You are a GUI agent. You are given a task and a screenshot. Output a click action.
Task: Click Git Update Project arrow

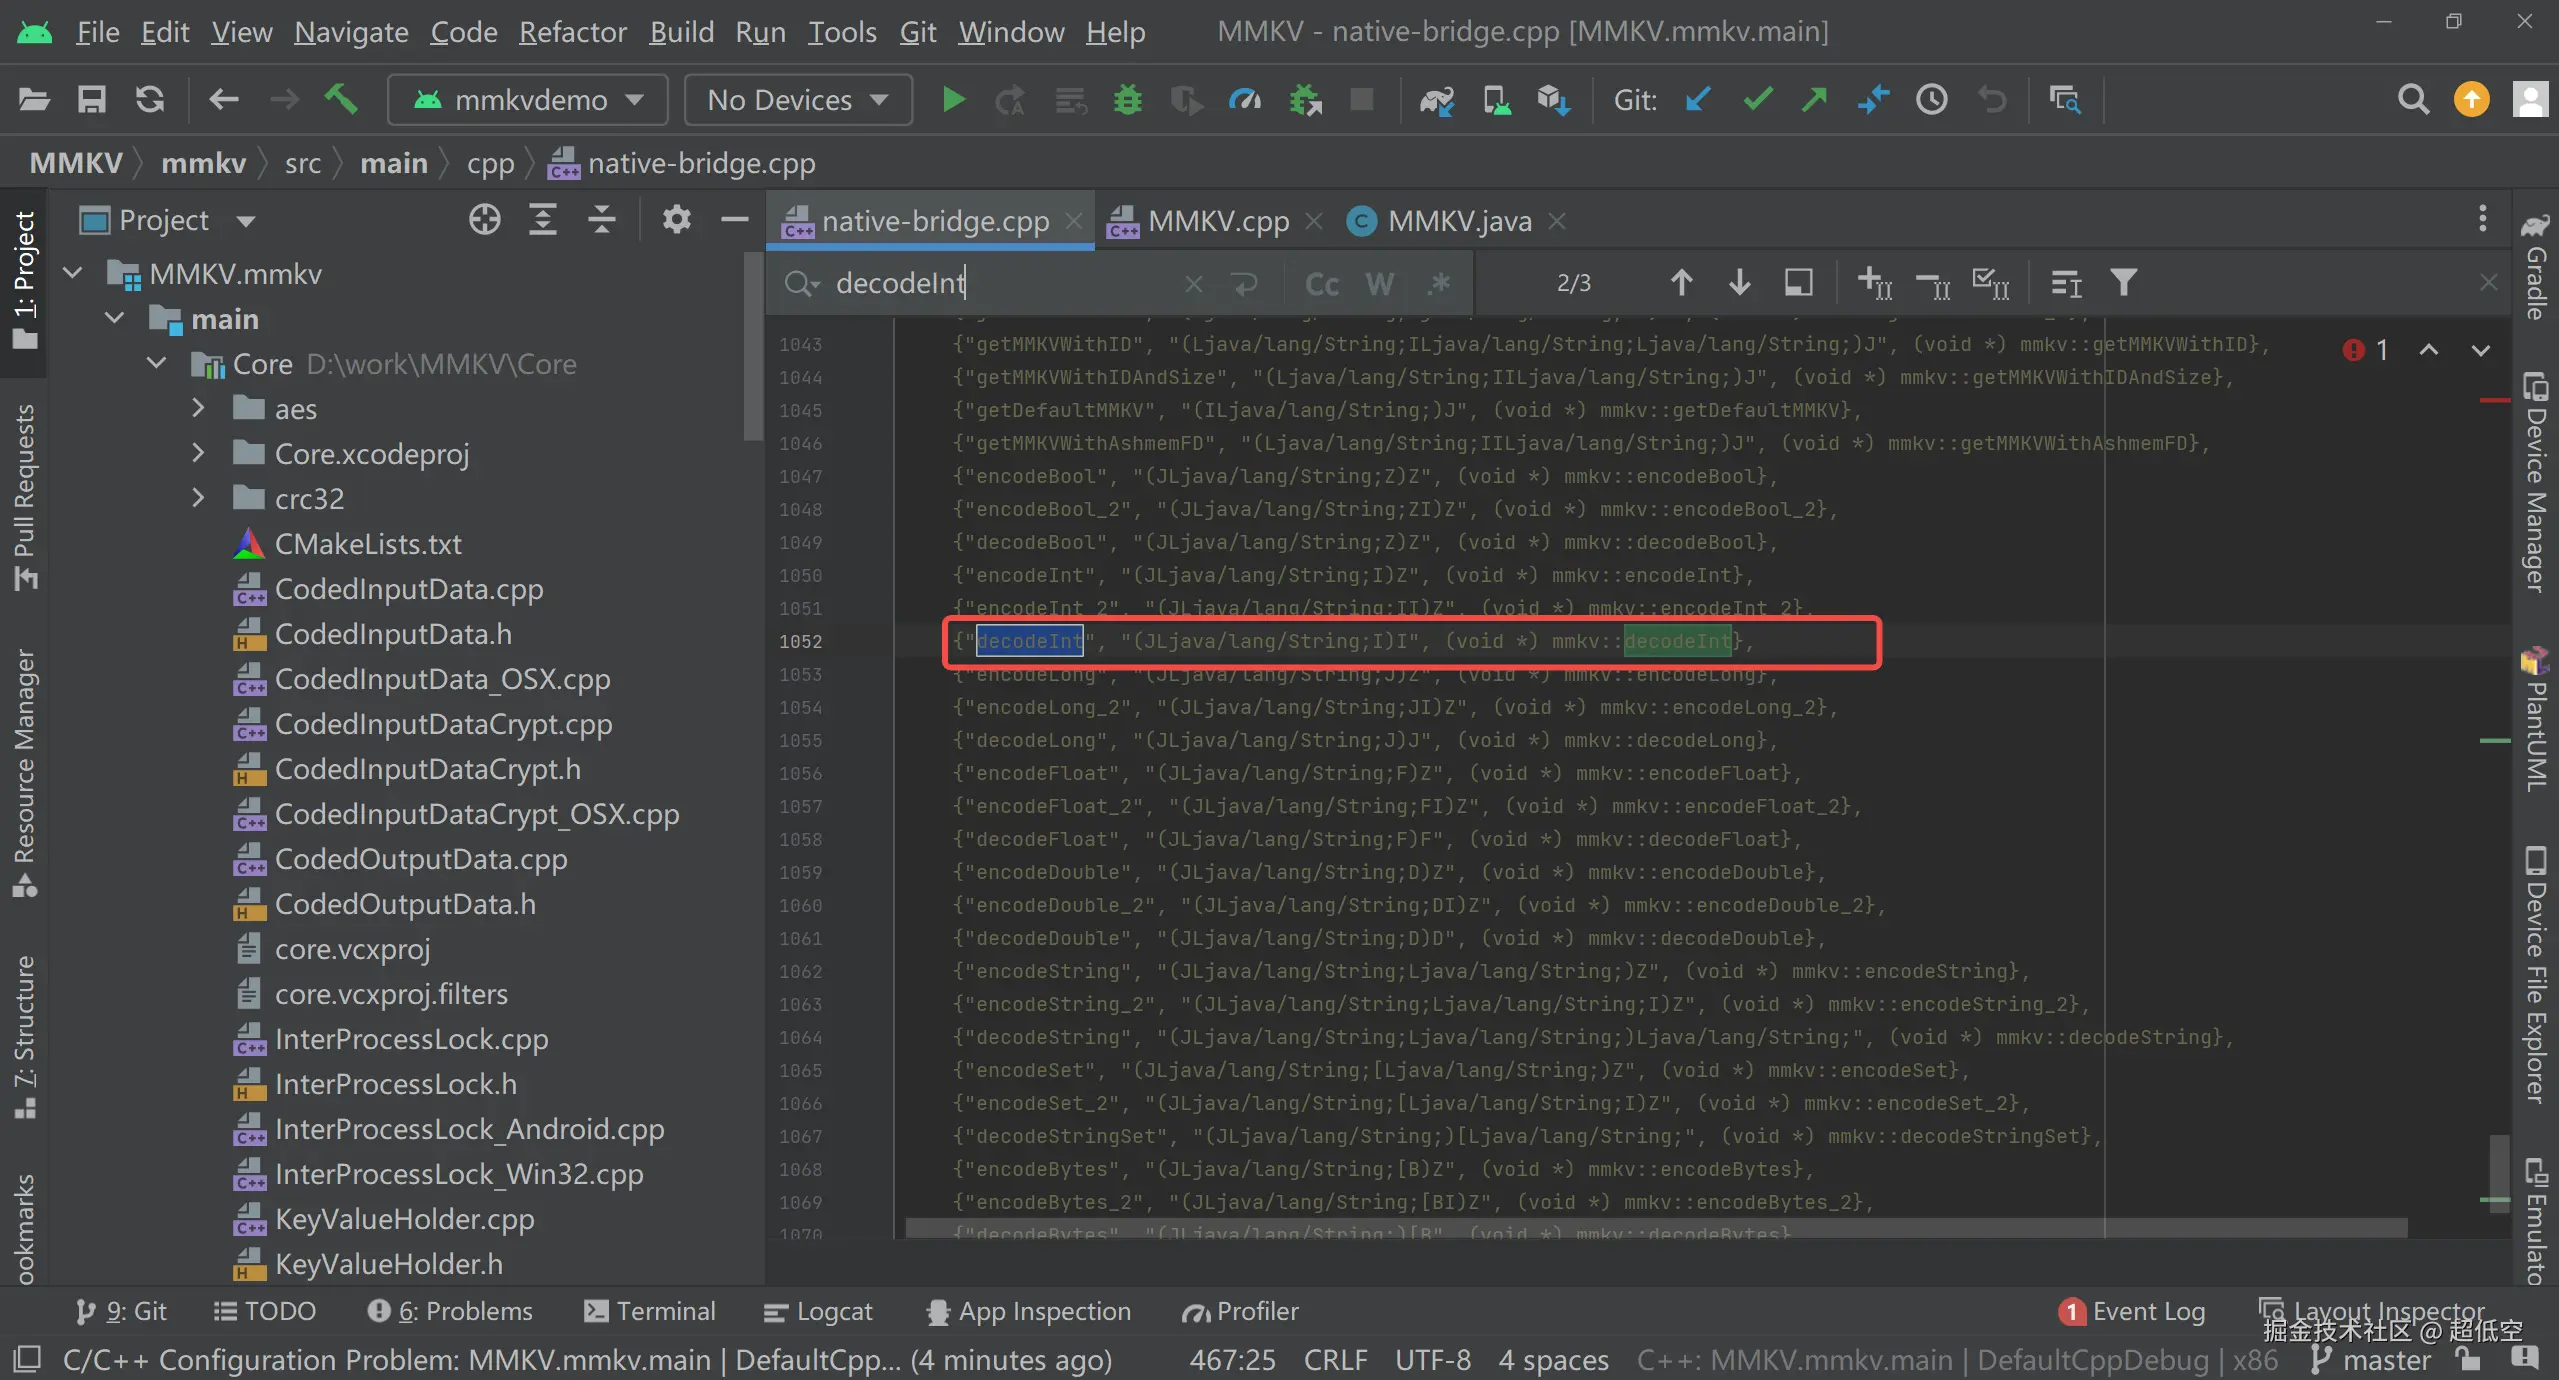tap(1697, 100)
